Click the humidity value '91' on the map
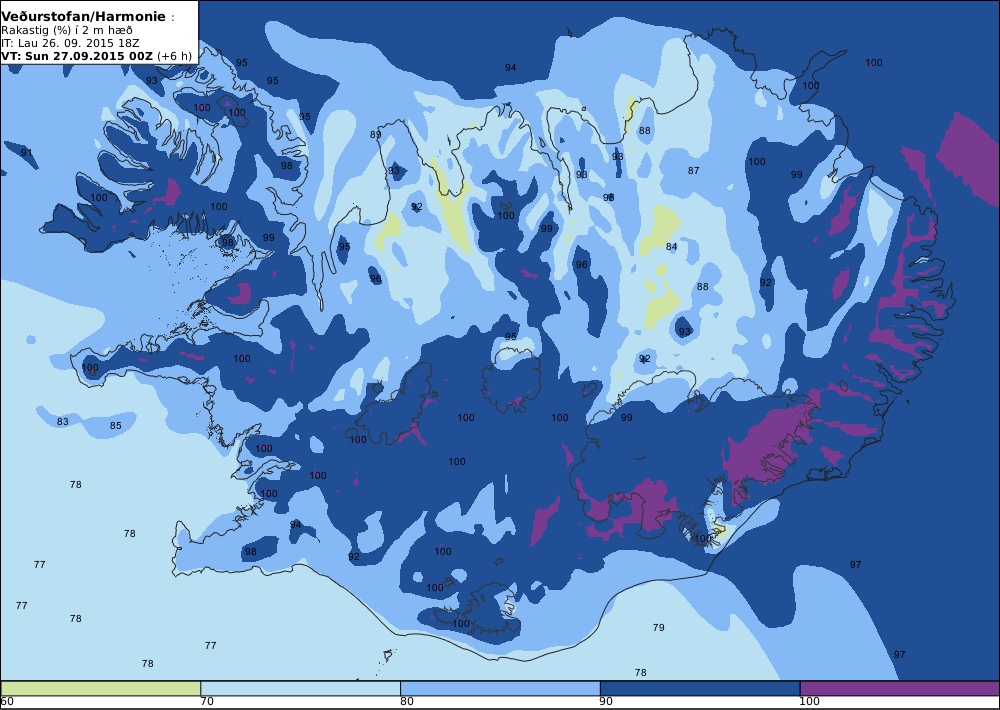Image resolution: width=1000 pixels, height=710 pixels. coord(26,152)
